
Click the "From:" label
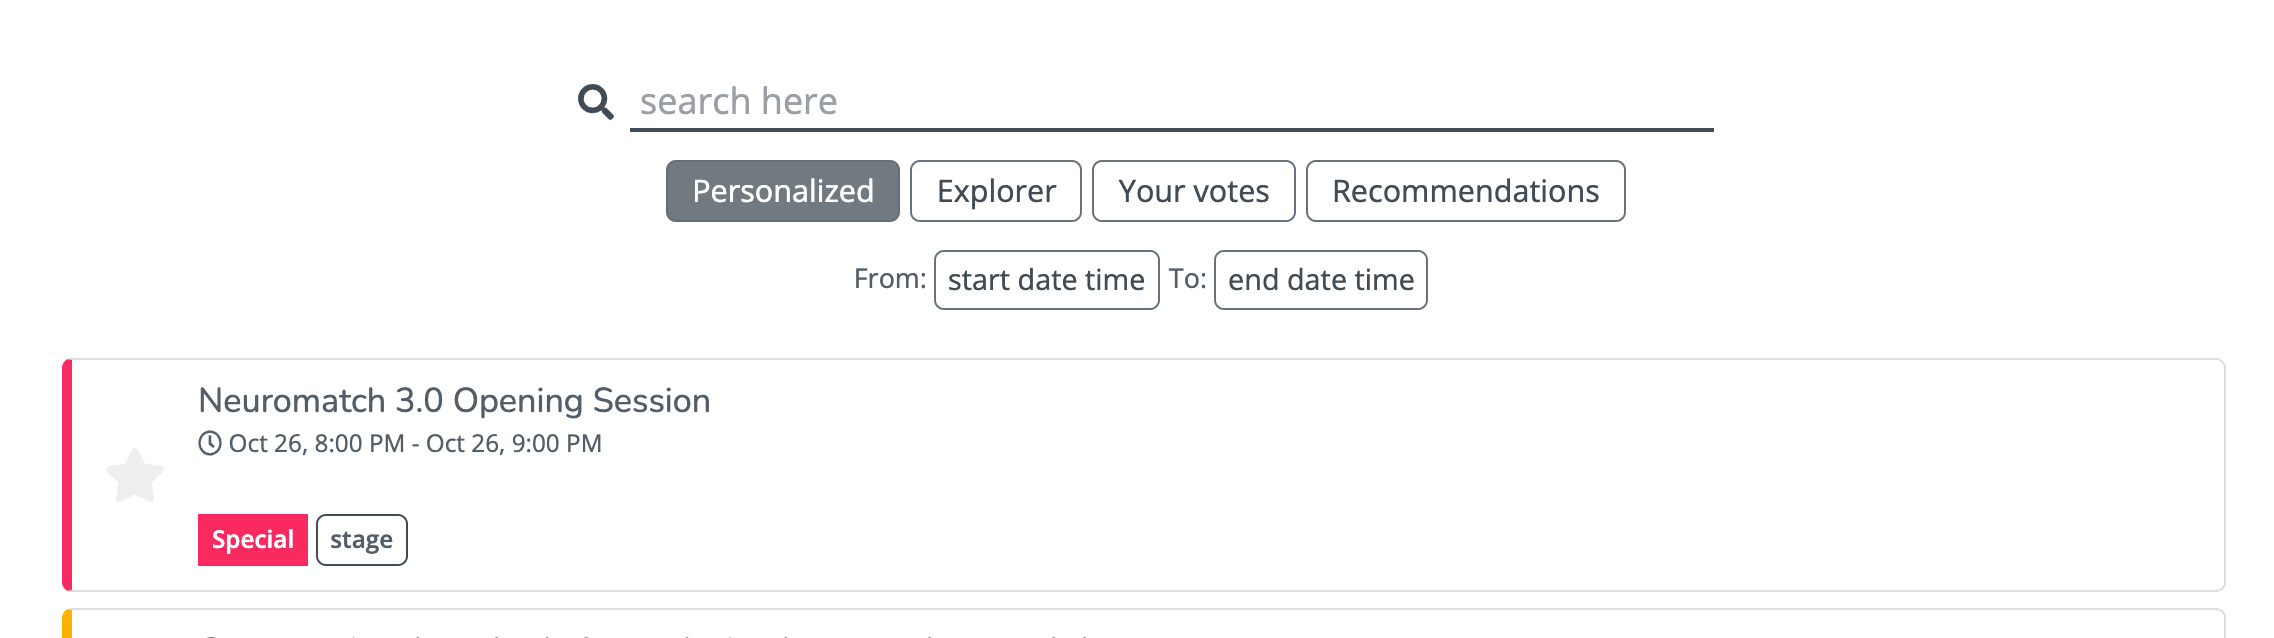pos(889,279)
